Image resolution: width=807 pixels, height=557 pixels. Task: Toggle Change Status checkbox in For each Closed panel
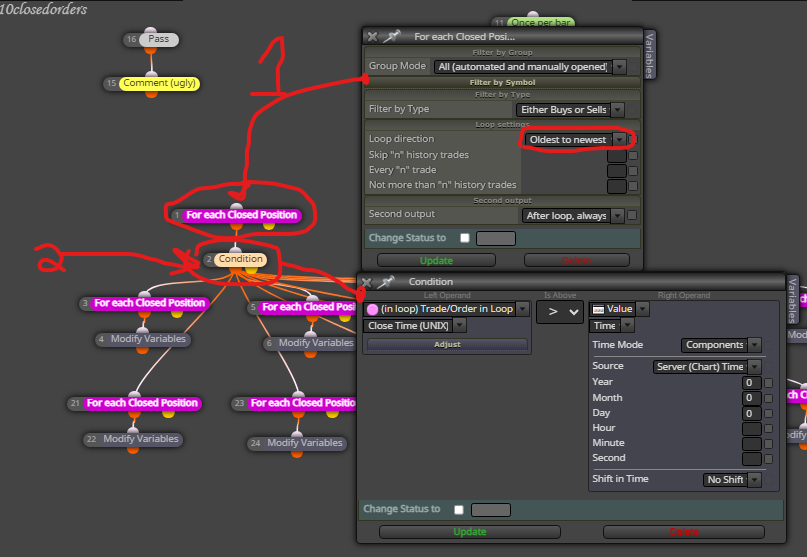pyautogui.click(x=465, y=238)
